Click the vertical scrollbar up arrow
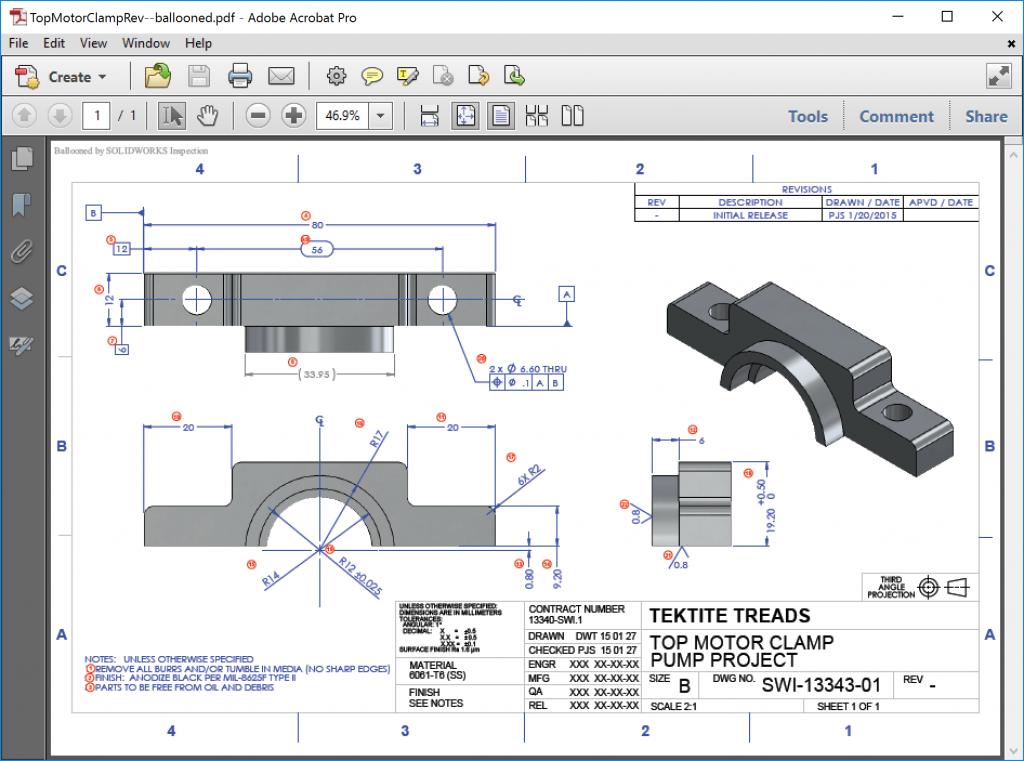Viewport: 1024px width, 761px height. coord(1013,155)
